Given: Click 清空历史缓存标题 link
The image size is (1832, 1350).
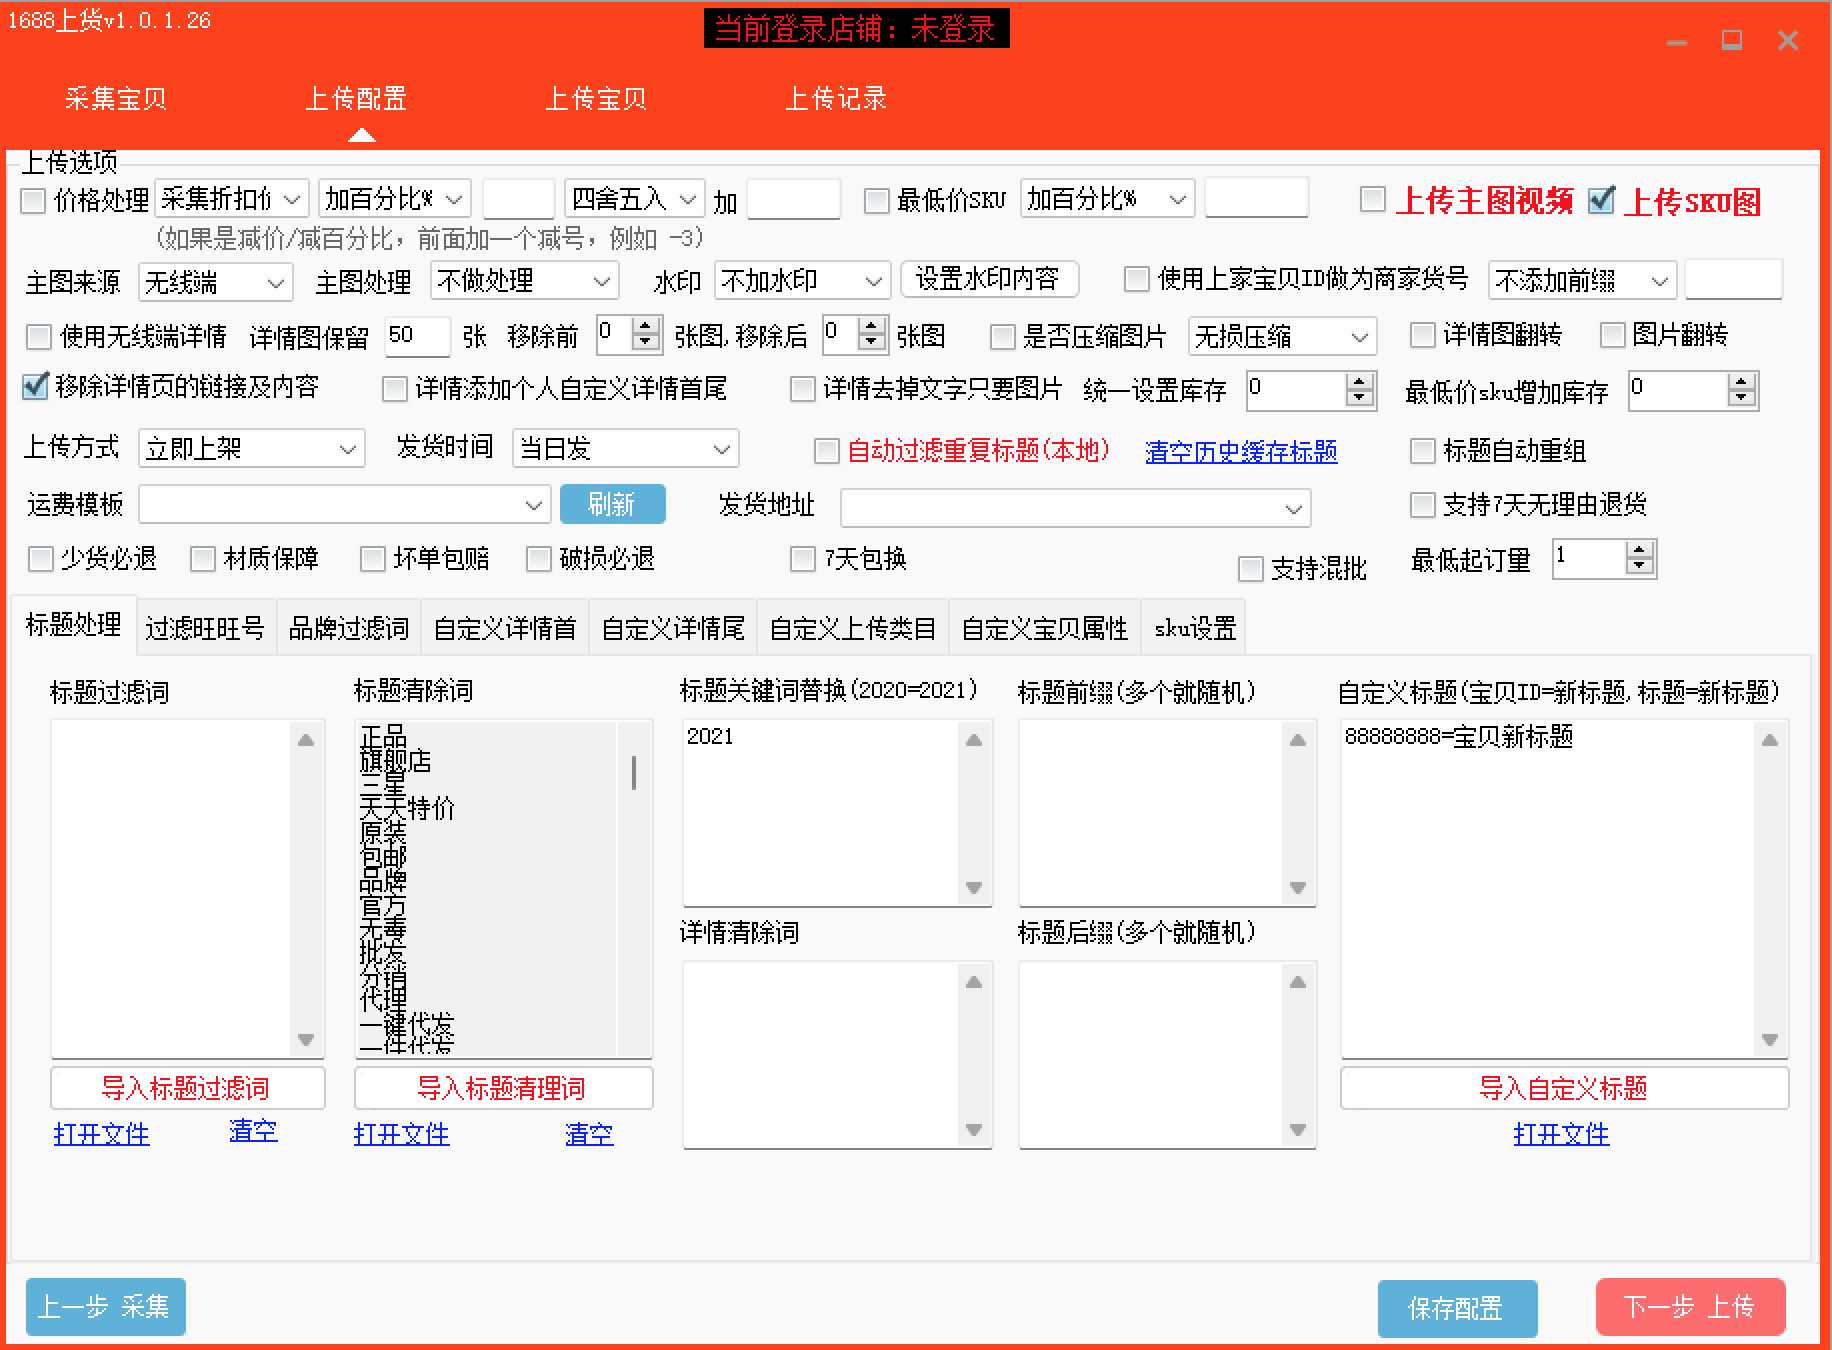Looking at the screenshot, I should (1241, 452).
